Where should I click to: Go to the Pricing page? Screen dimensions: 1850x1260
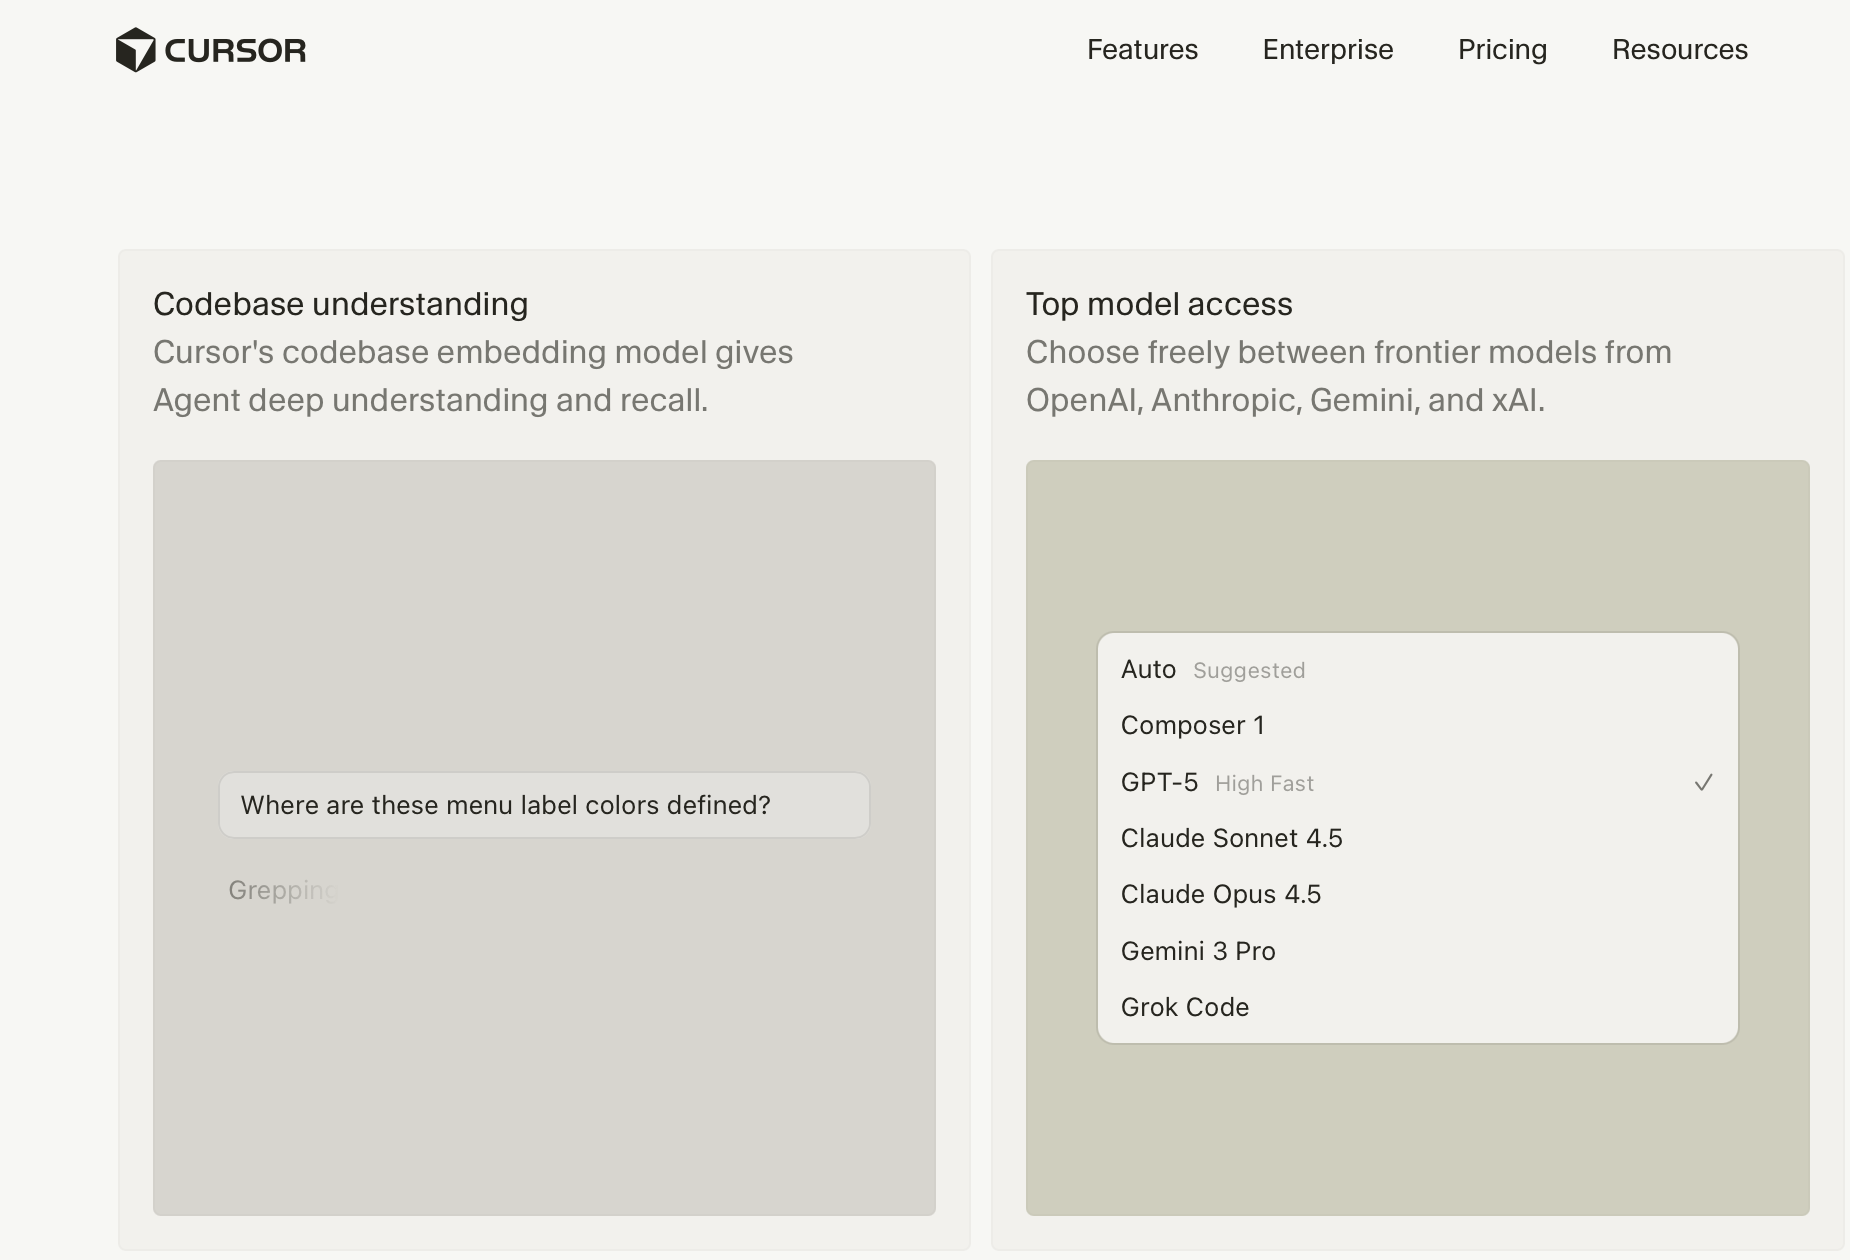click(1502, 50)
